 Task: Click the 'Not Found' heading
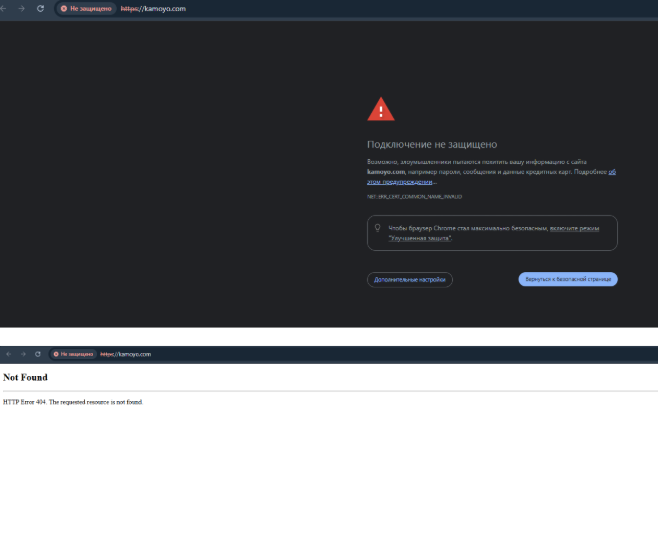pyautogui.click(x=25, y=377)
